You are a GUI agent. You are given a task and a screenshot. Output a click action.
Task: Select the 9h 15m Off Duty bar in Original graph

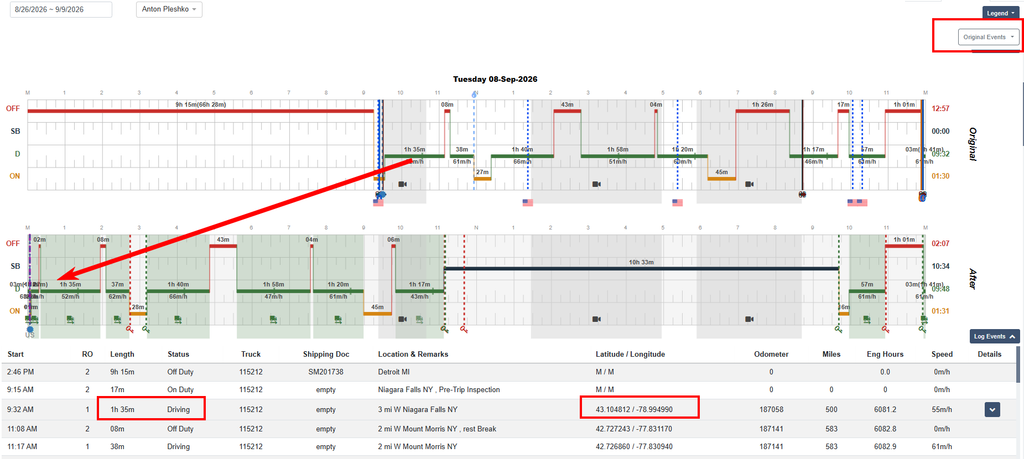click(x=200, y=111)
